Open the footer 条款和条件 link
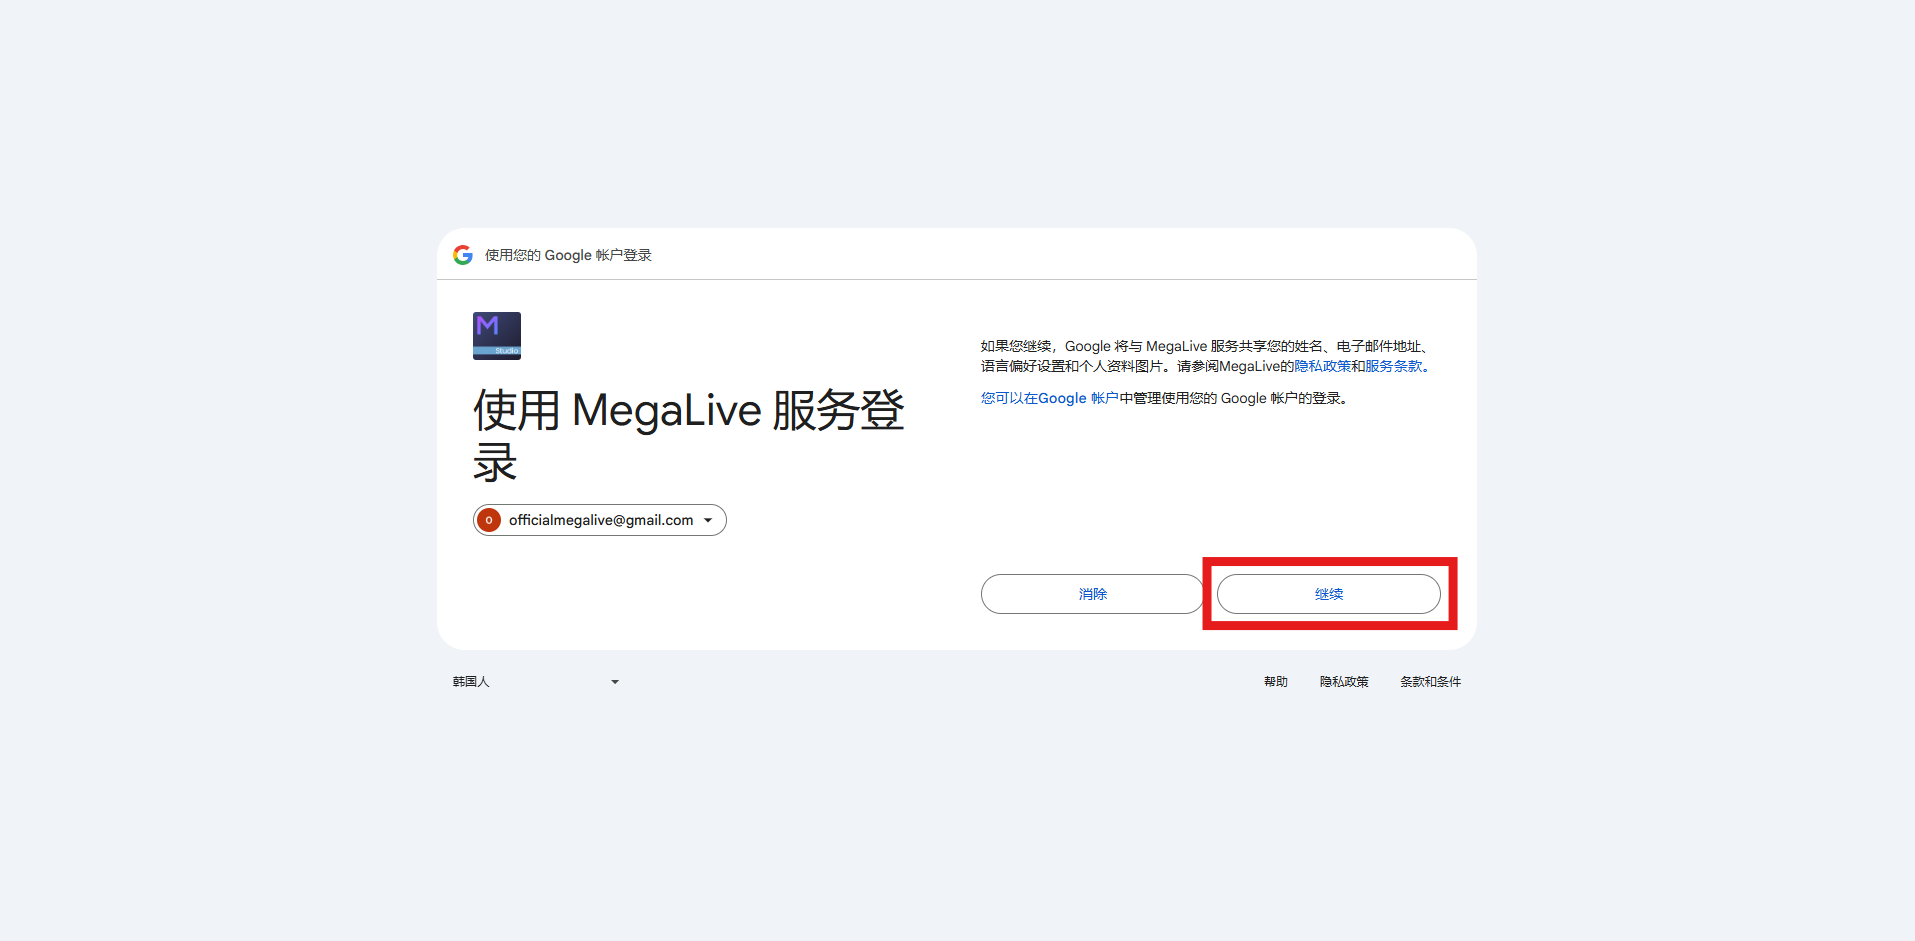 [x=1430, y=682]
